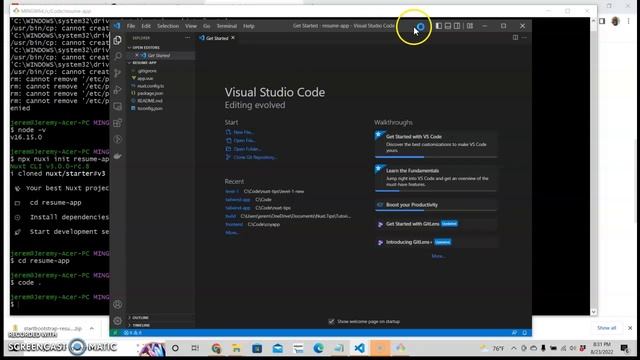Open Get Started with VS Code walkthrough

(436, 144)
